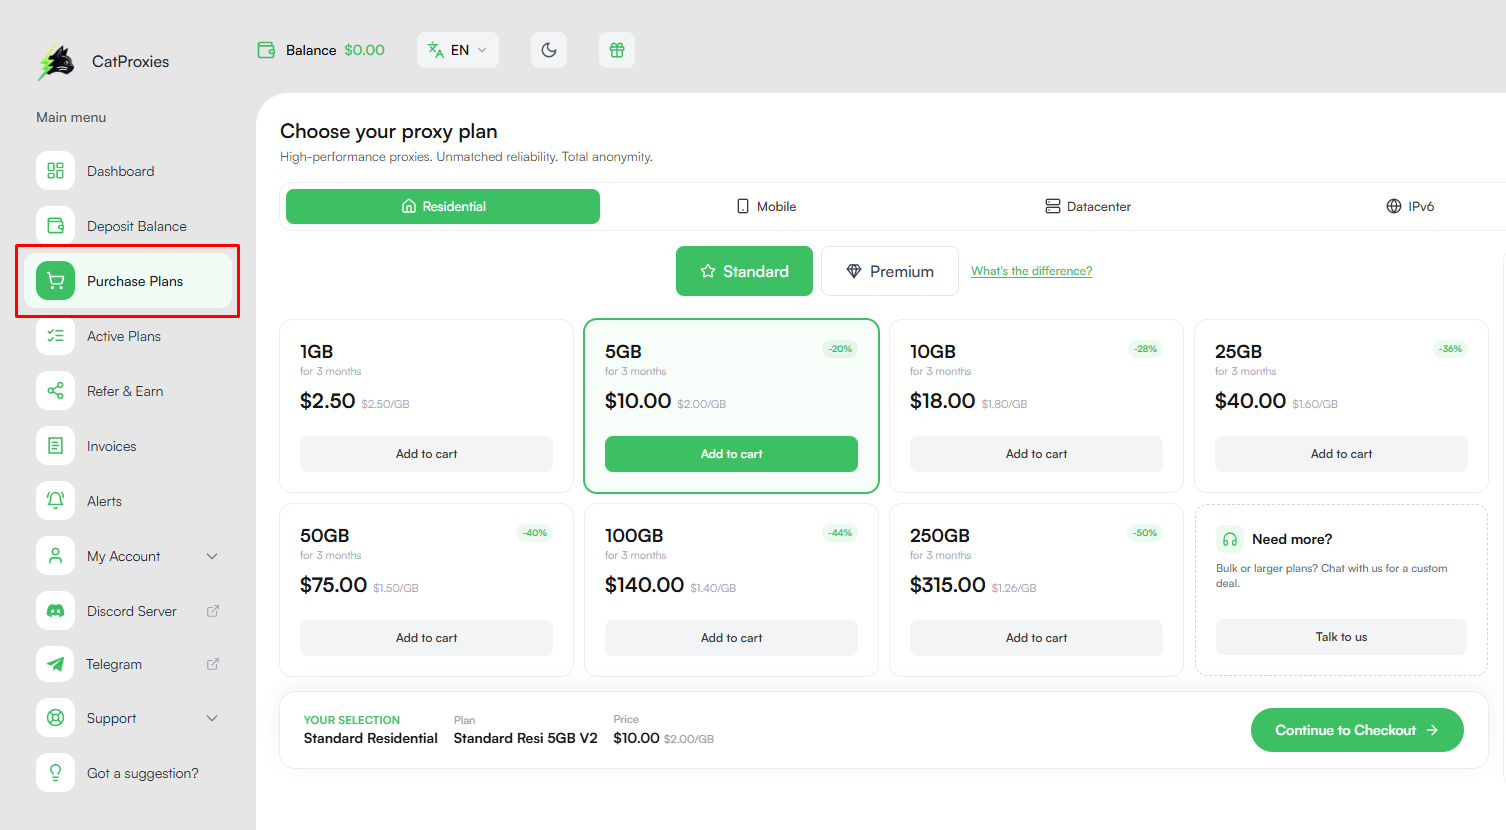Viewport: 1506px width, 830px height.
Task: Click the headset icon beside Need more?
Action: (x=1230, y=539)
